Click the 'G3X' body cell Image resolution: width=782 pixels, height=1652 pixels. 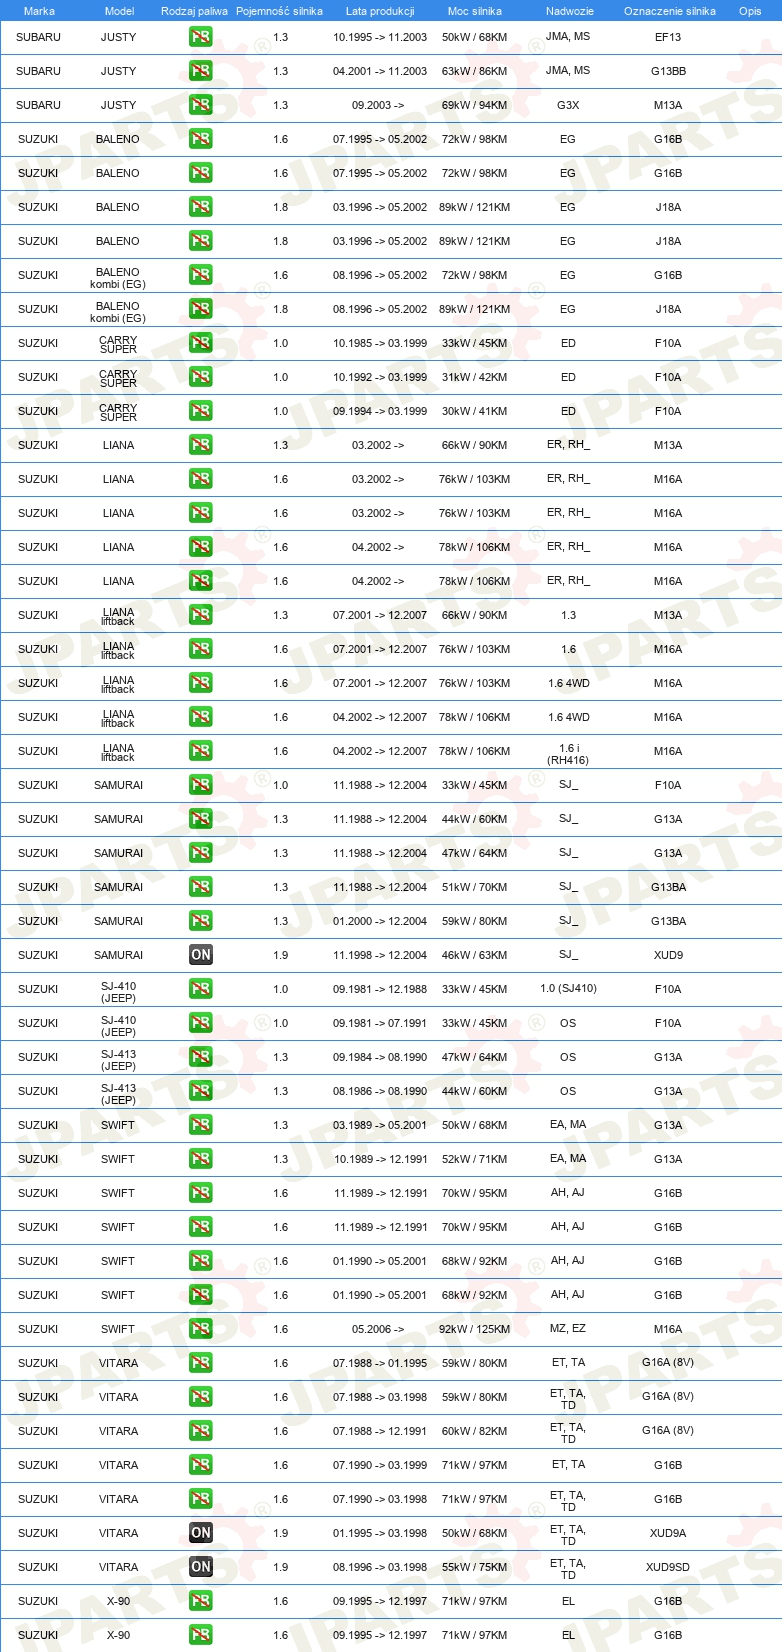(x=568, y=105)
